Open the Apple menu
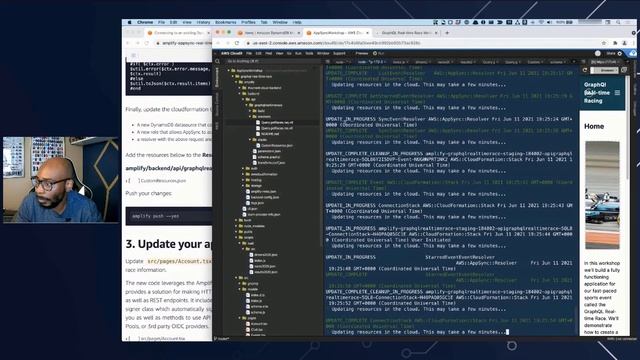The image size is (640, 360). (130, 22)
